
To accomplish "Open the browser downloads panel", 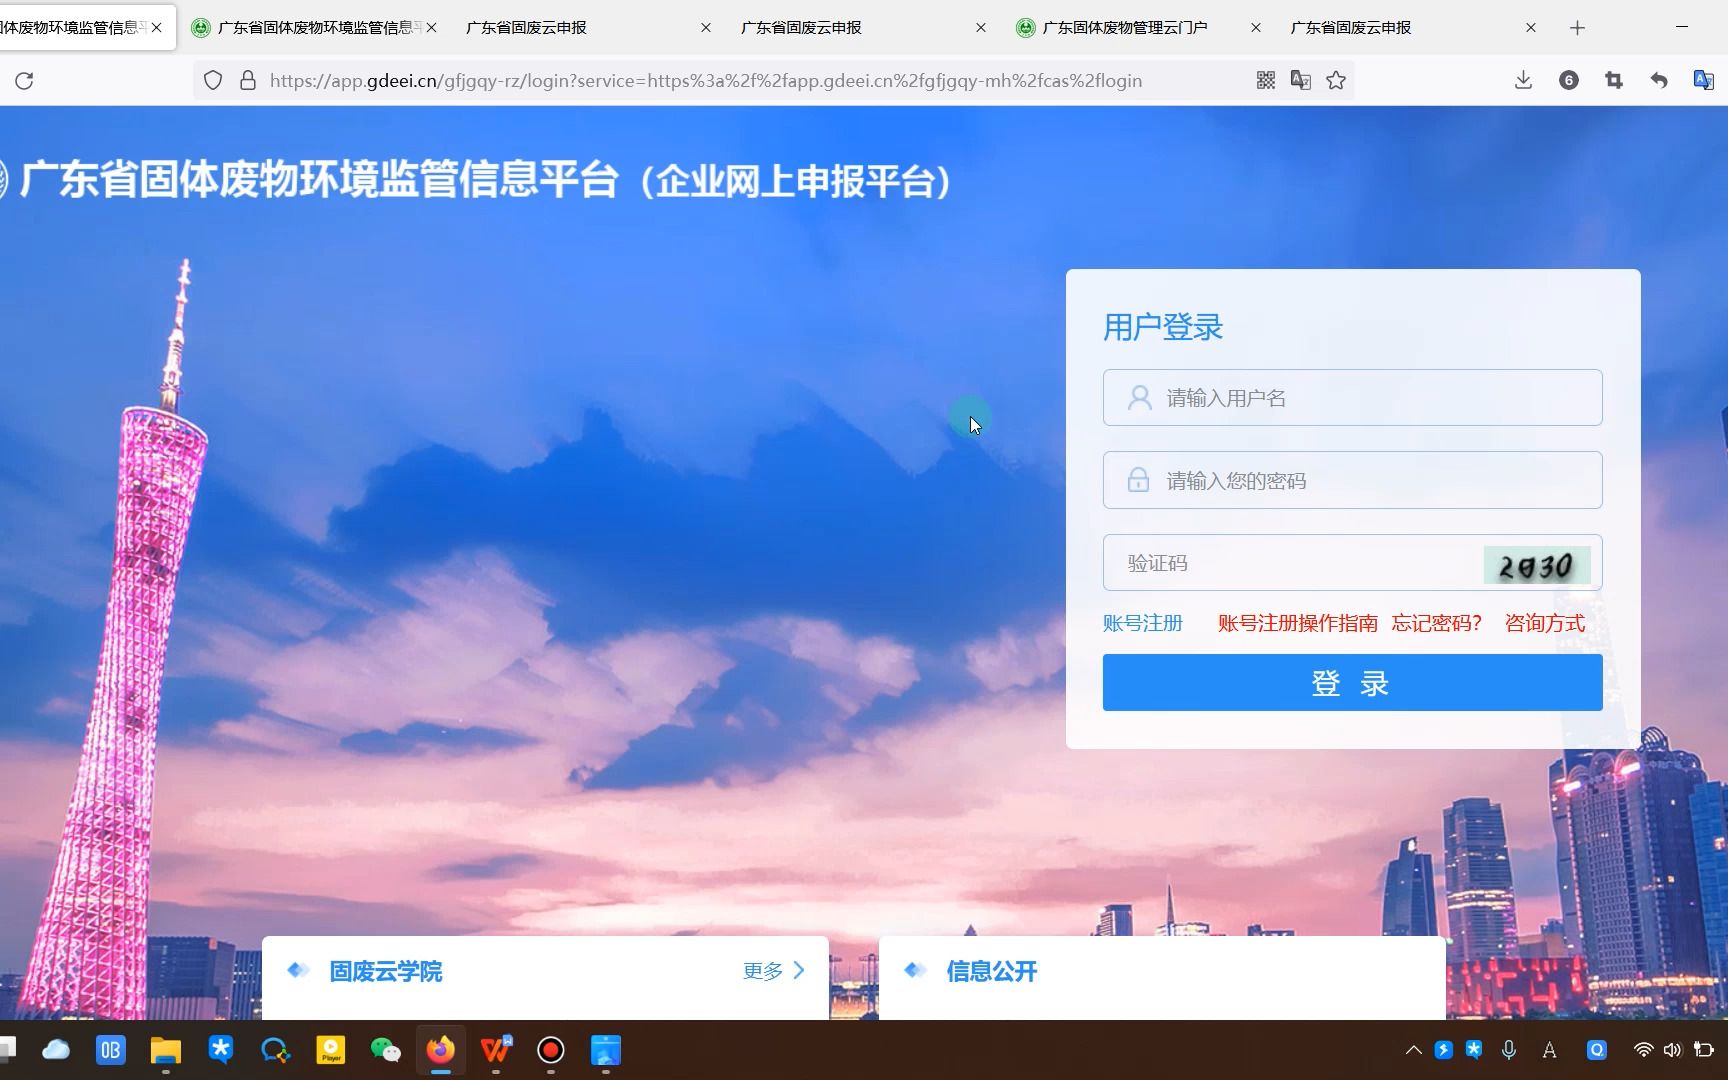I will click(1523, 81).
